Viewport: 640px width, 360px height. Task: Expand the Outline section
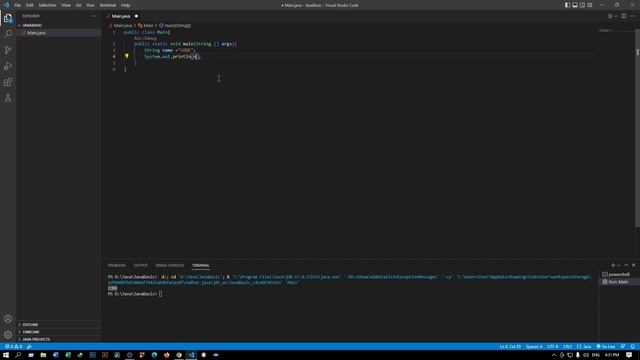[x=59, y=324]
